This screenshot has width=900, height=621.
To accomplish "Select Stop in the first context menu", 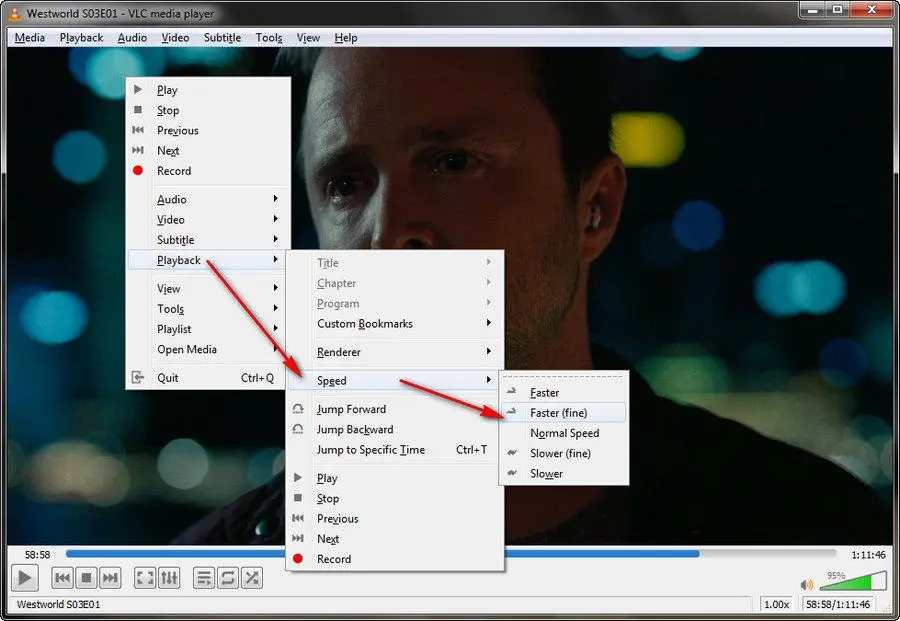I will coord(208,110).
